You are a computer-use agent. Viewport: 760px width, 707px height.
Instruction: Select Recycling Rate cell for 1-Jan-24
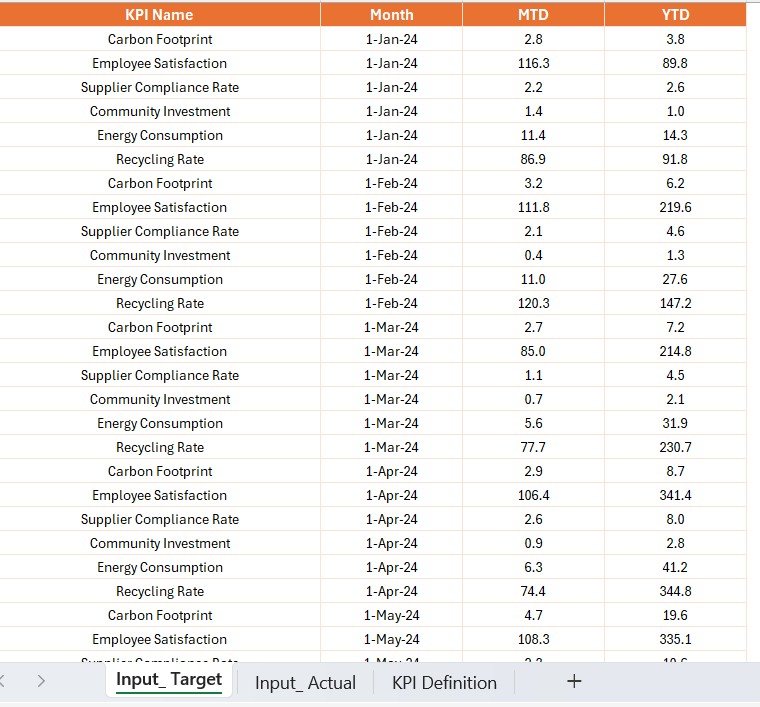tap(160, 159)
